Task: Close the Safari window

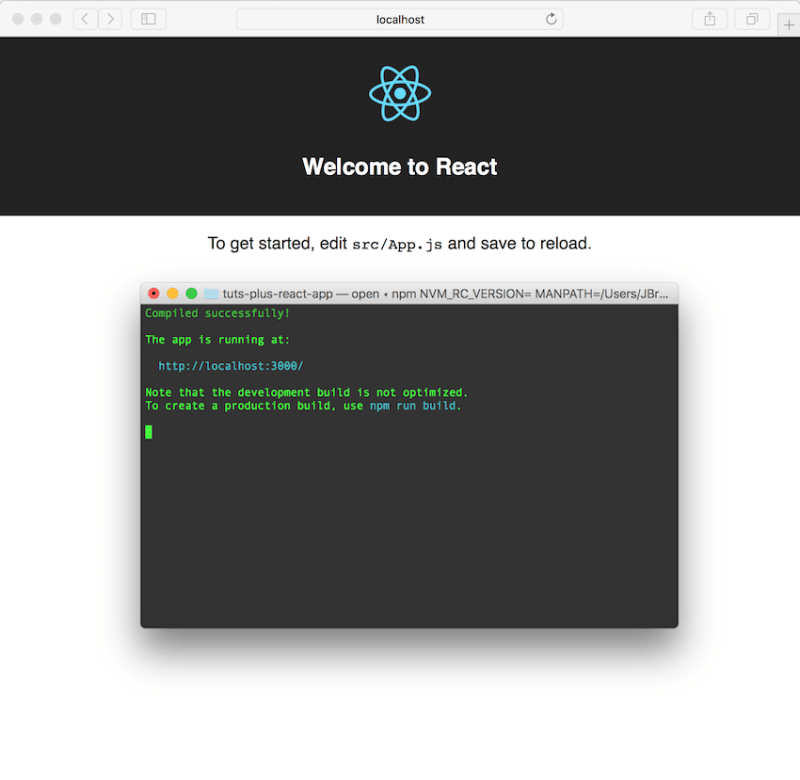Action: point(18,19)
